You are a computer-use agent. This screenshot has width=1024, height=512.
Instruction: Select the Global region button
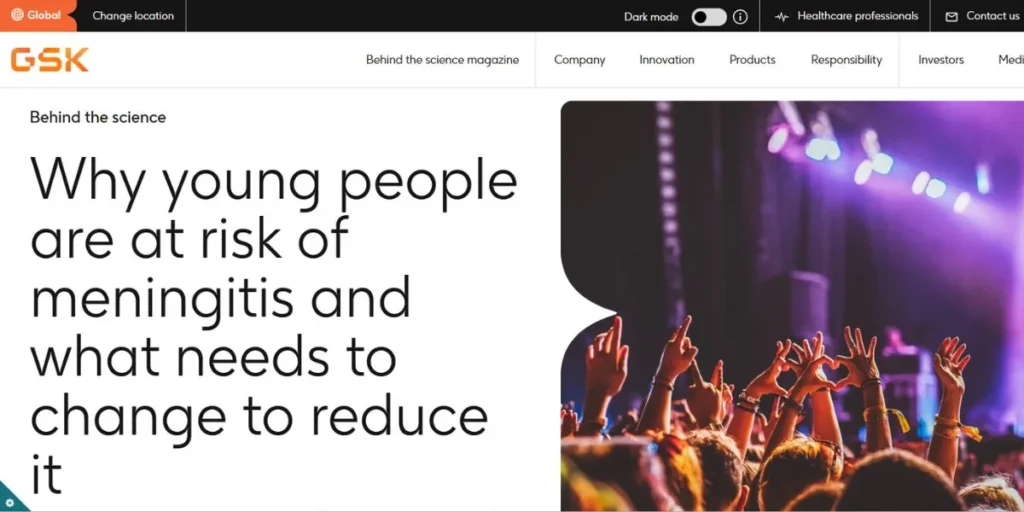pos(37,16)
